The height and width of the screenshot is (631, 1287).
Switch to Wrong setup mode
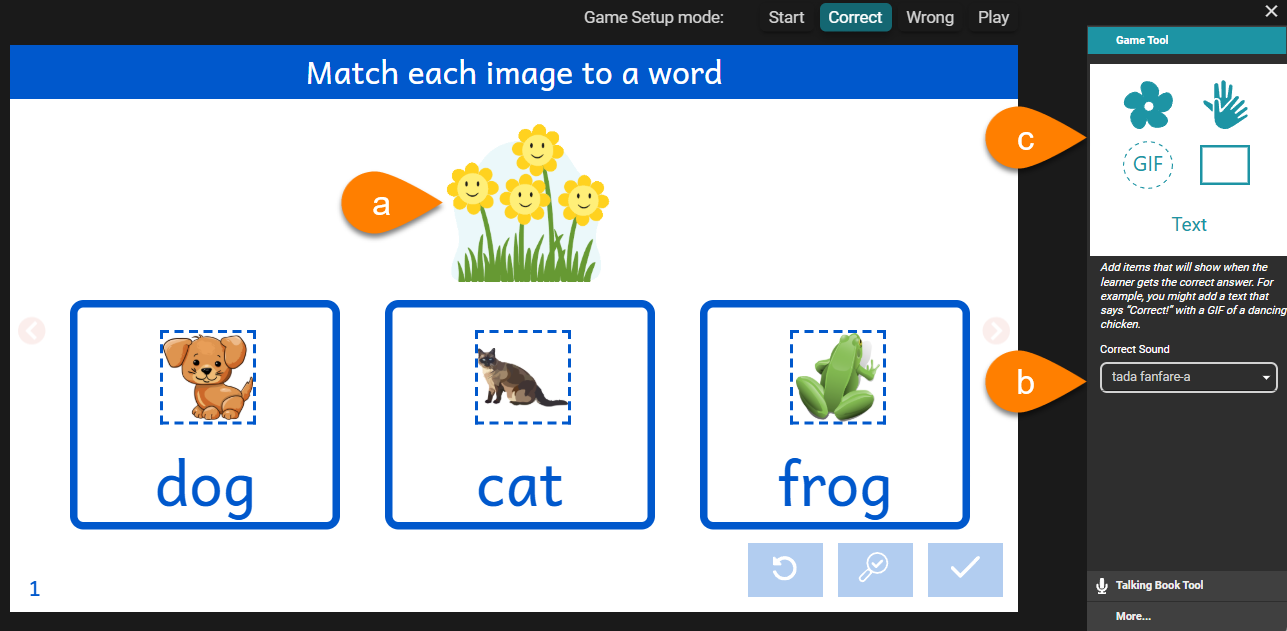929,17
